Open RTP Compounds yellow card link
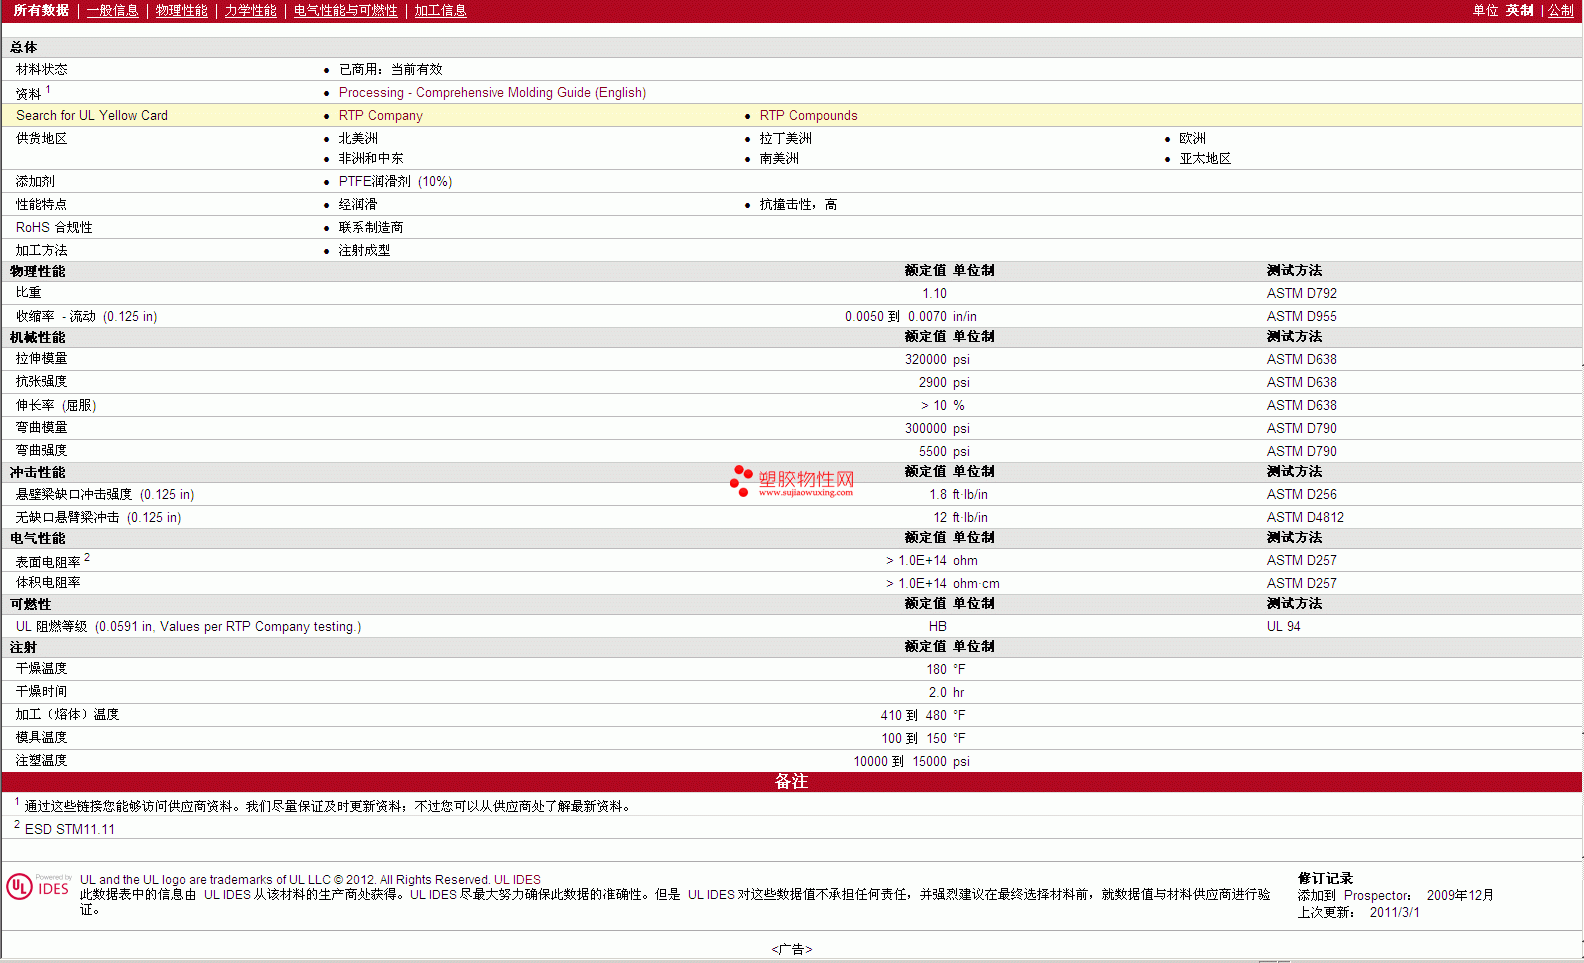The image size is (1584, 963). [x=808, y=115]
